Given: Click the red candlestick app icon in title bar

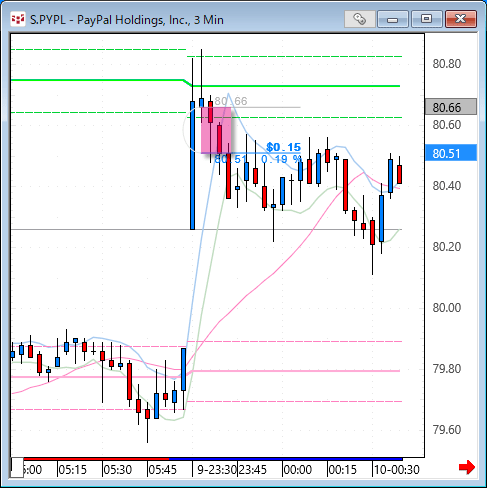Looking at the screenshot, I should [18, 19].
